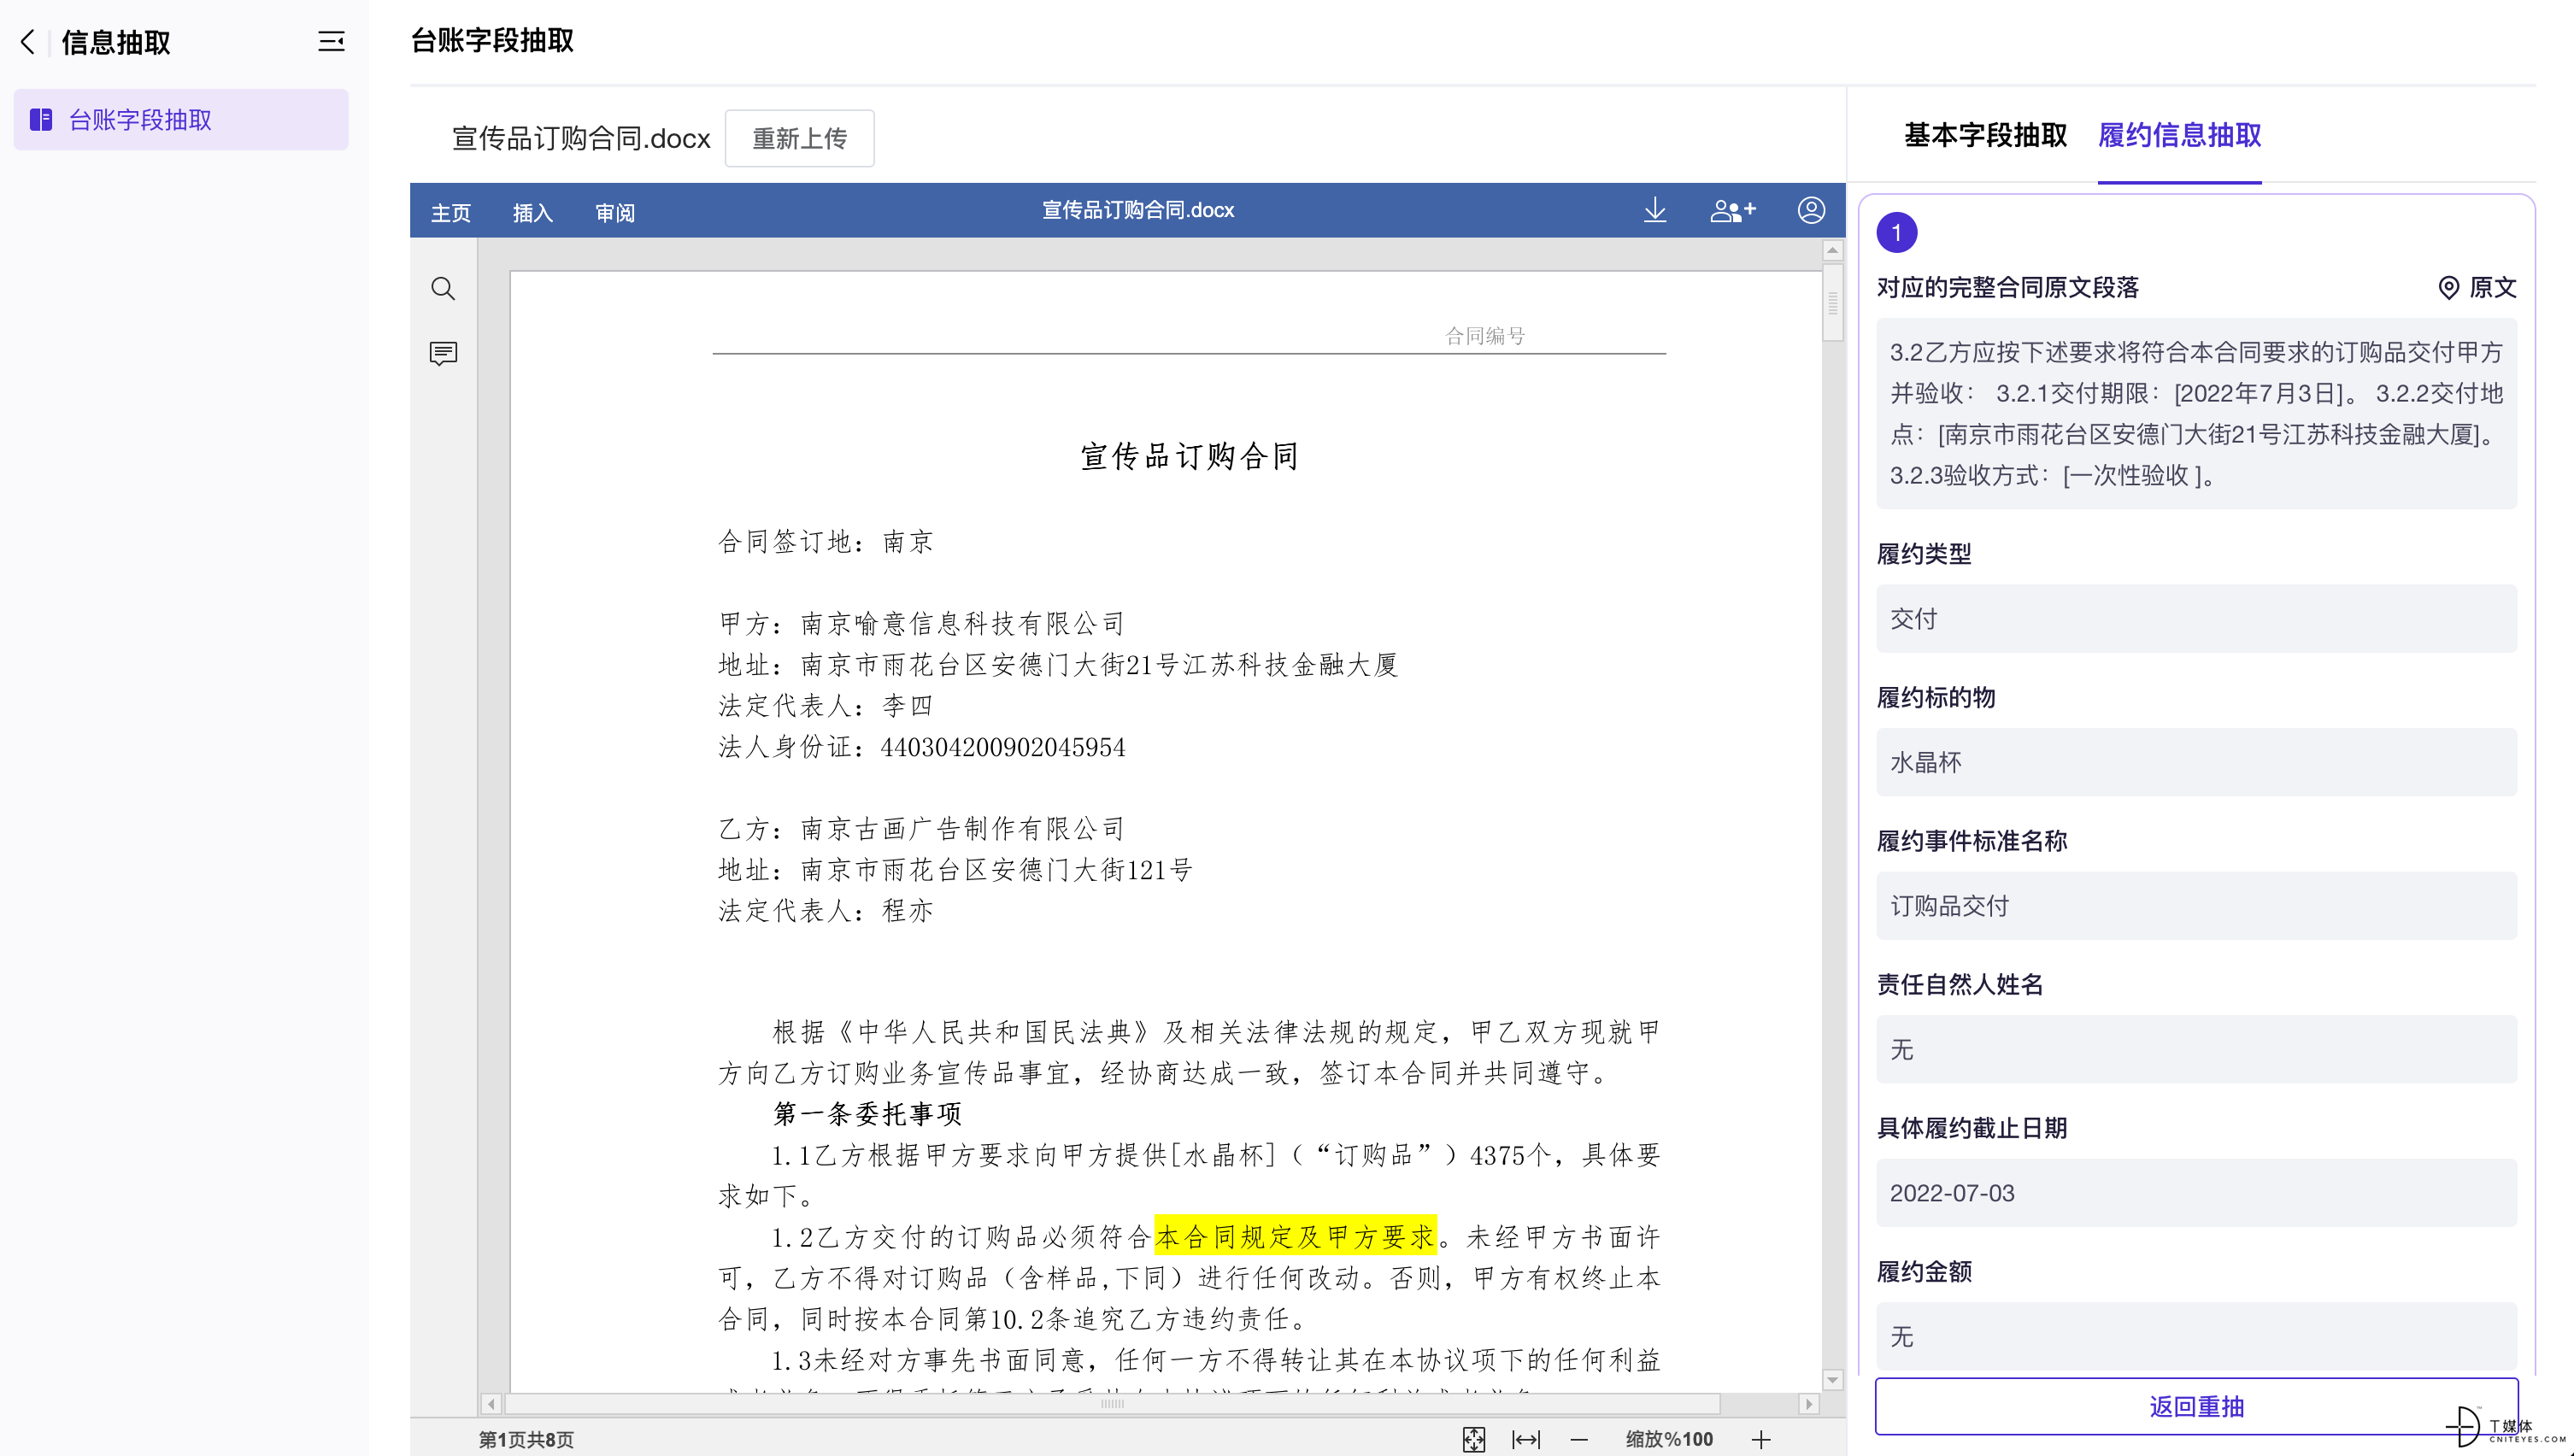Image resolution: width=2574 pixels, height=1456 pixels.
Task: Click the fit-to-width icon in status bar
Action: point(1526,1439)
